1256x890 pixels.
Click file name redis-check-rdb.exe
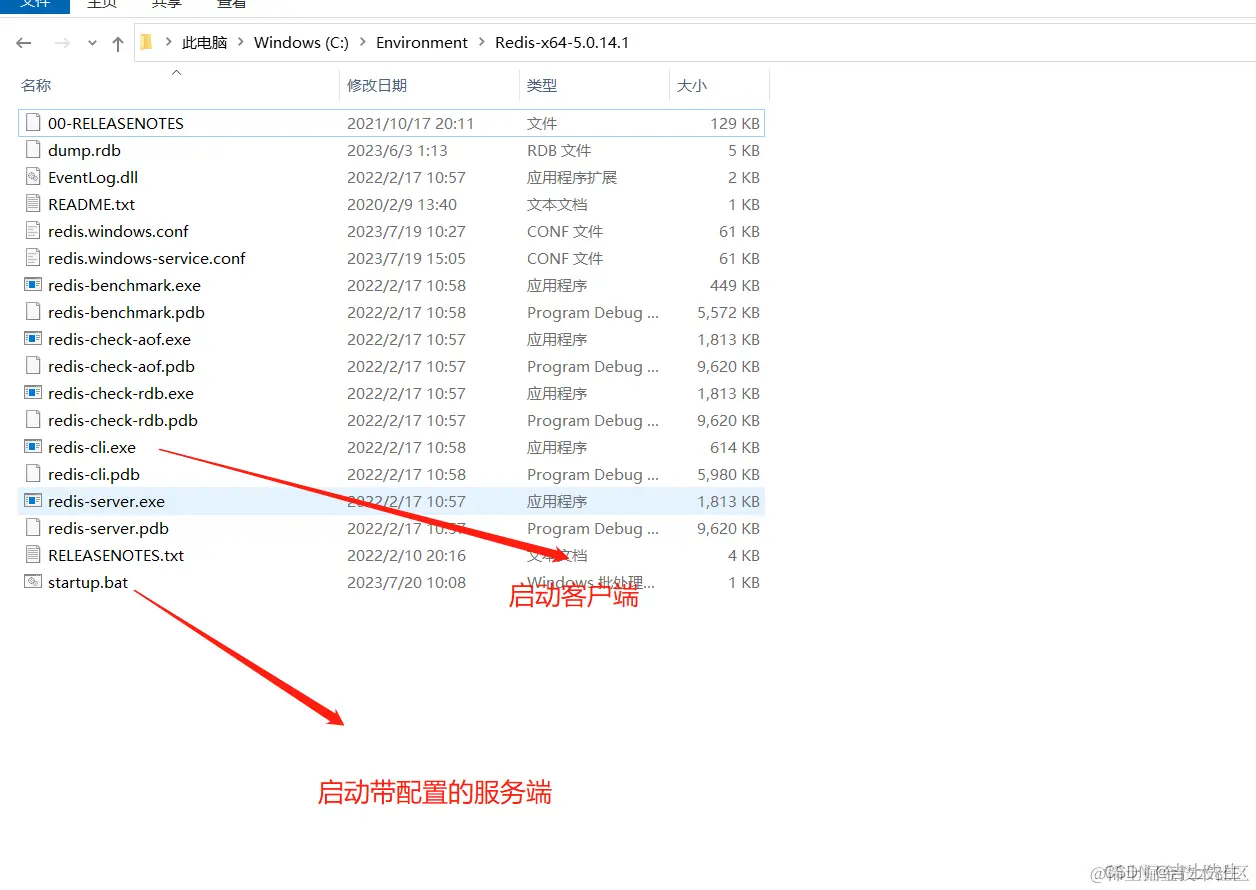tap(121, 394)
